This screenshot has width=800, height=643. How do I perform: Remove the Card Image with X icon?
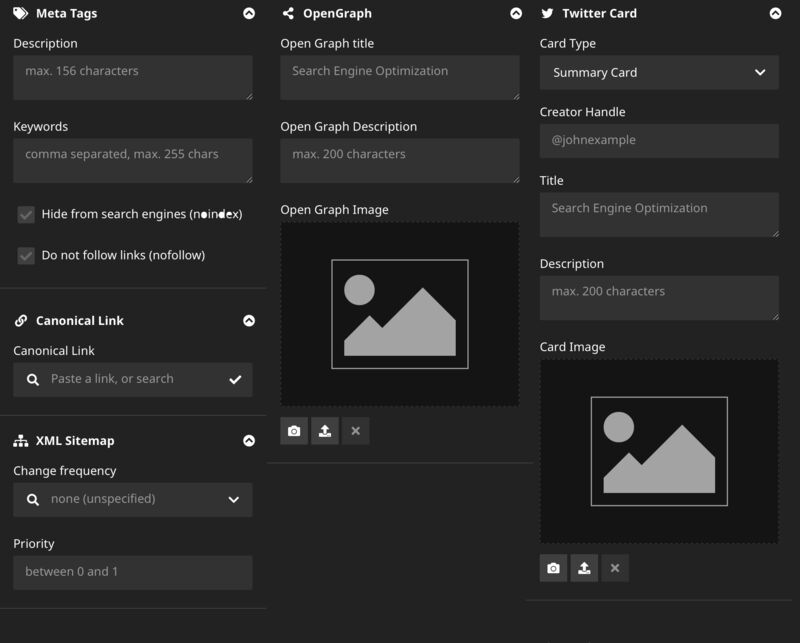615,568
